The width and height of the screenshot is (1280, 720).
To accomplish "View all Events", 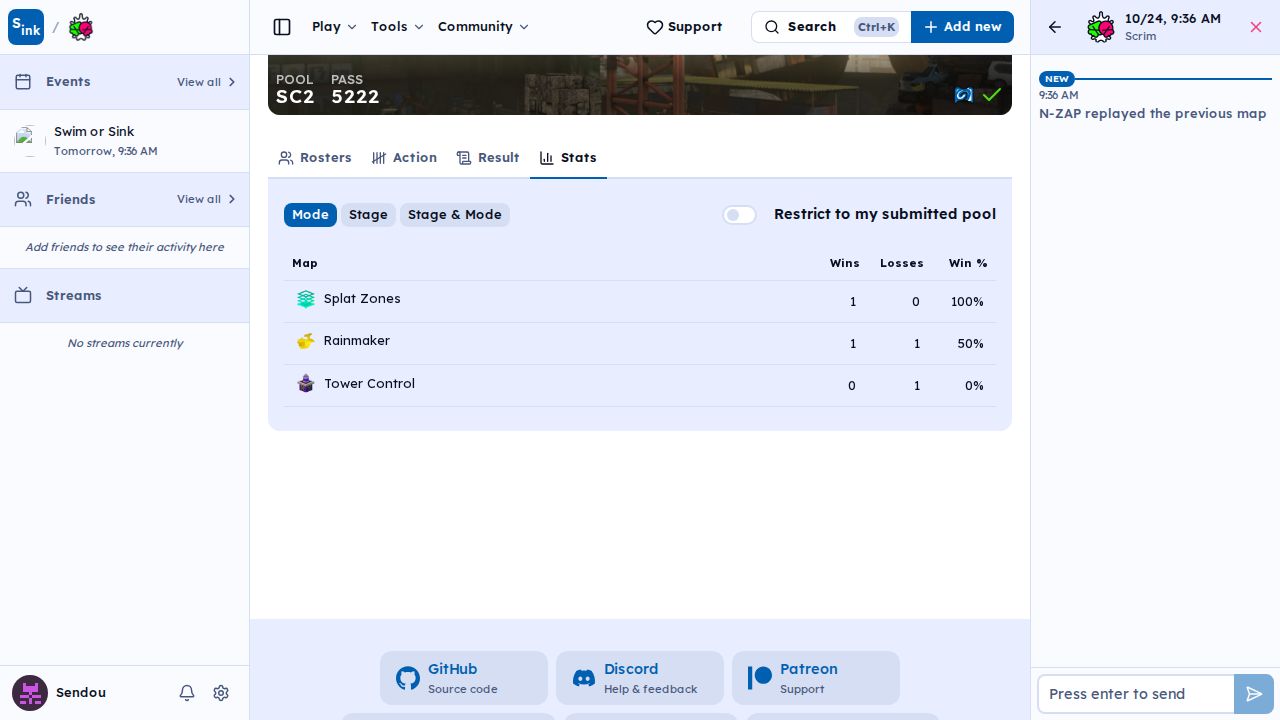I will pyautogui.click(x=206, y=82).
